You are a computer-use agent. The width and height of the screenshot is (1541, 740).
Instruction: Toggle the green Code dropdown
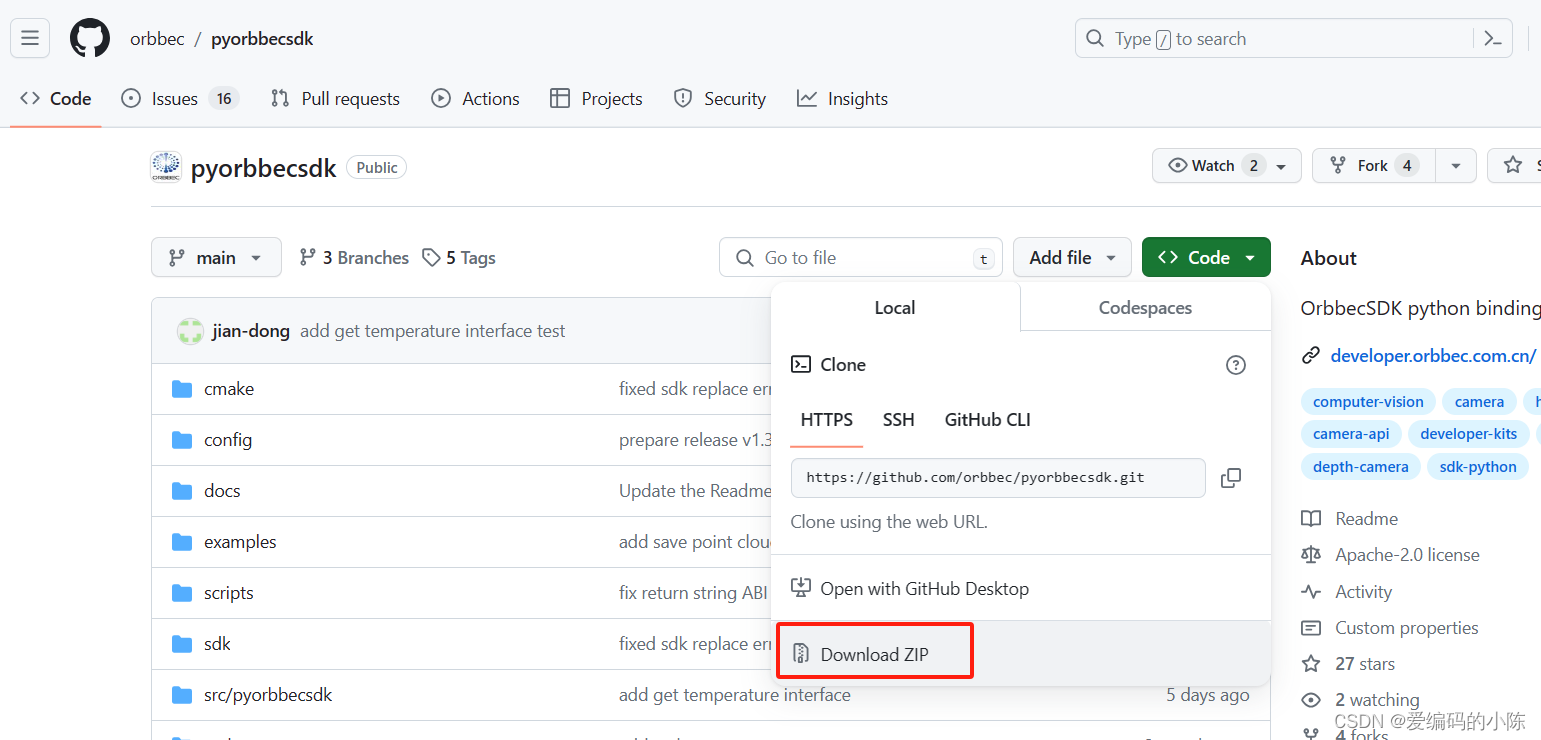click(1206, 258)
